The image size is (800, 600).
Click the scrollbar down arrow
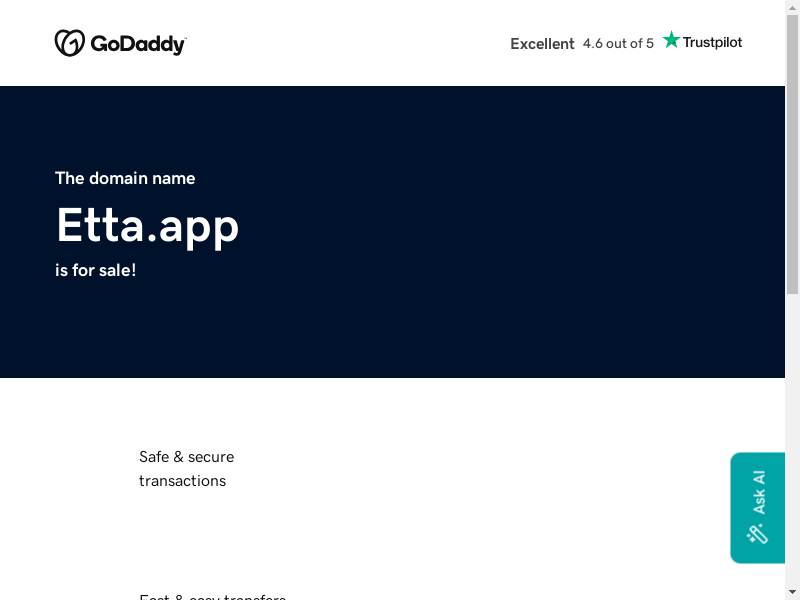point(792,592)
